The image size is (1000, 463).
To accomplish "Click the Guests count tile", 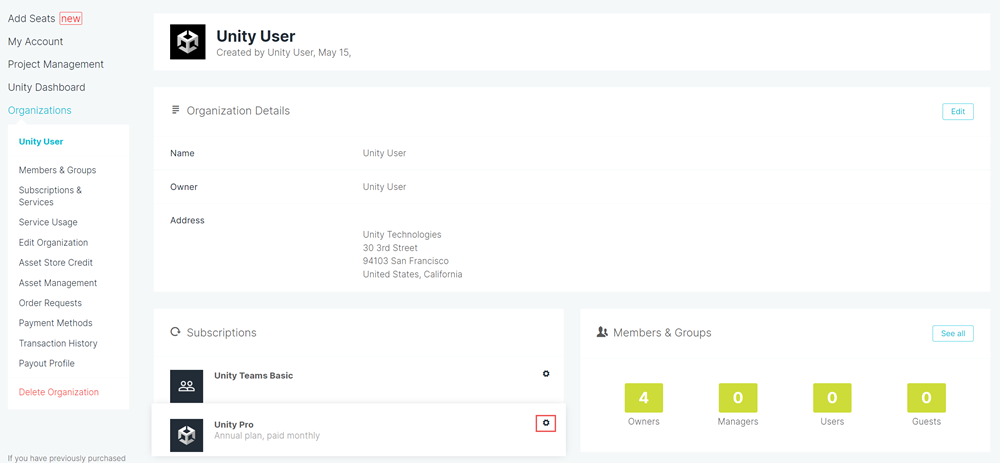I will click(x=927, y=398).
